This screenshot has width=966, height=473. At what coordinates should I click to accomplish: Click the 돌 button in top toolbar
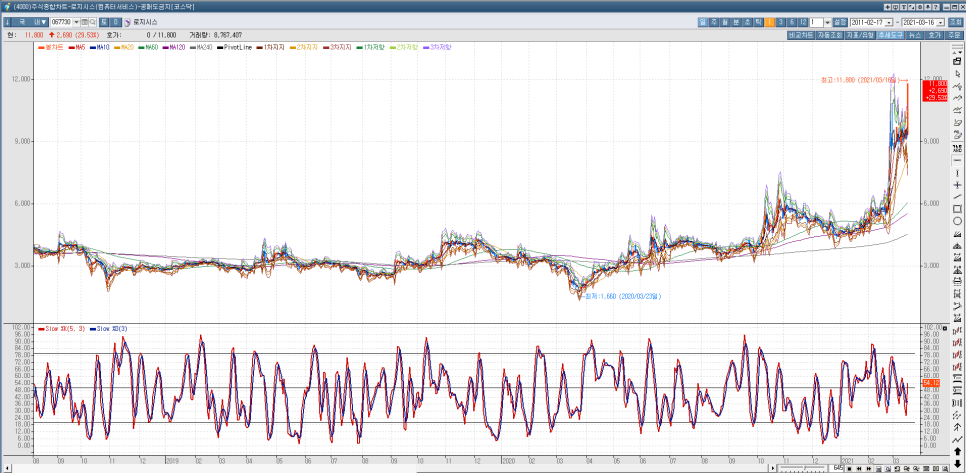[104, 22]
